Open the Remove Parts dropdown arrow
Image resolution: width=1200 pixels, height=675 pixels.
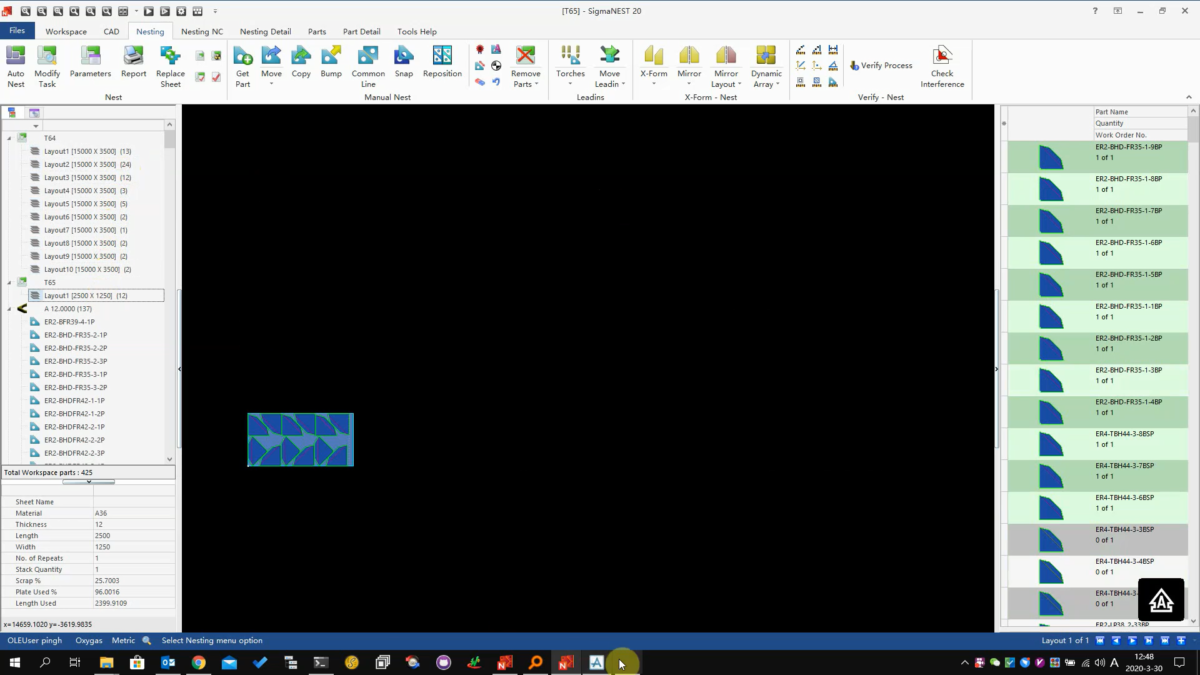[537, 84]
